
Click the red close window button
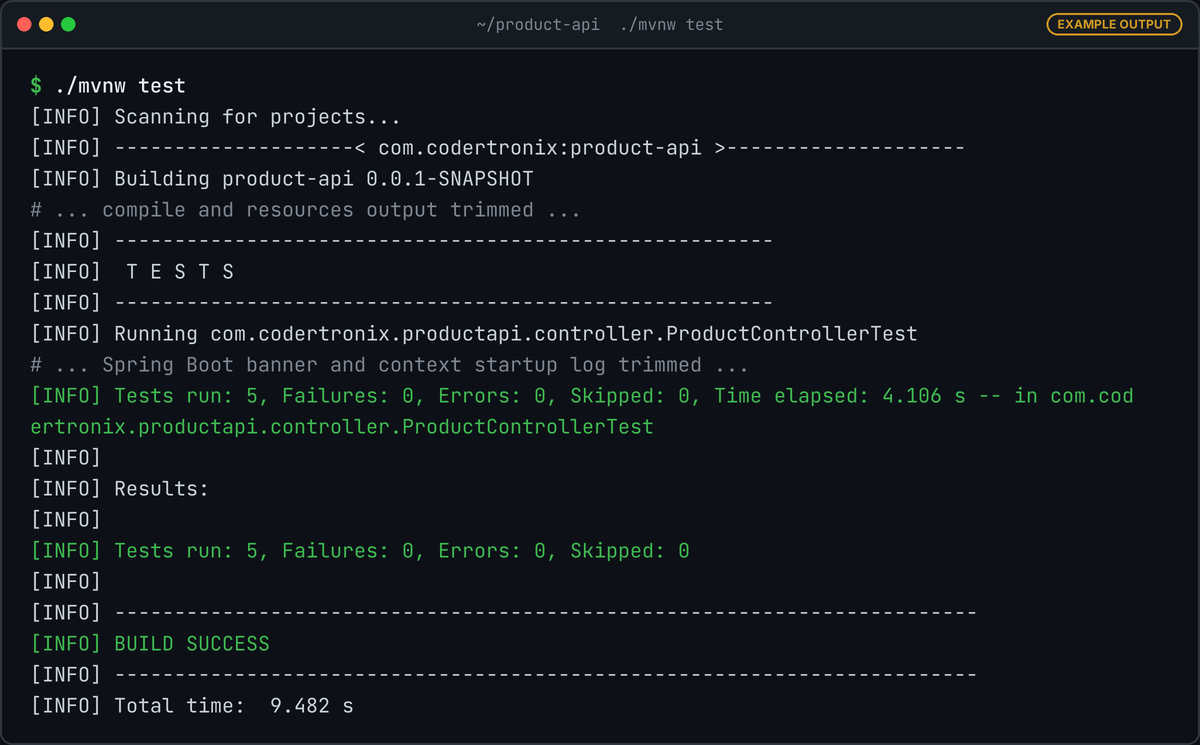coord(24,24)
